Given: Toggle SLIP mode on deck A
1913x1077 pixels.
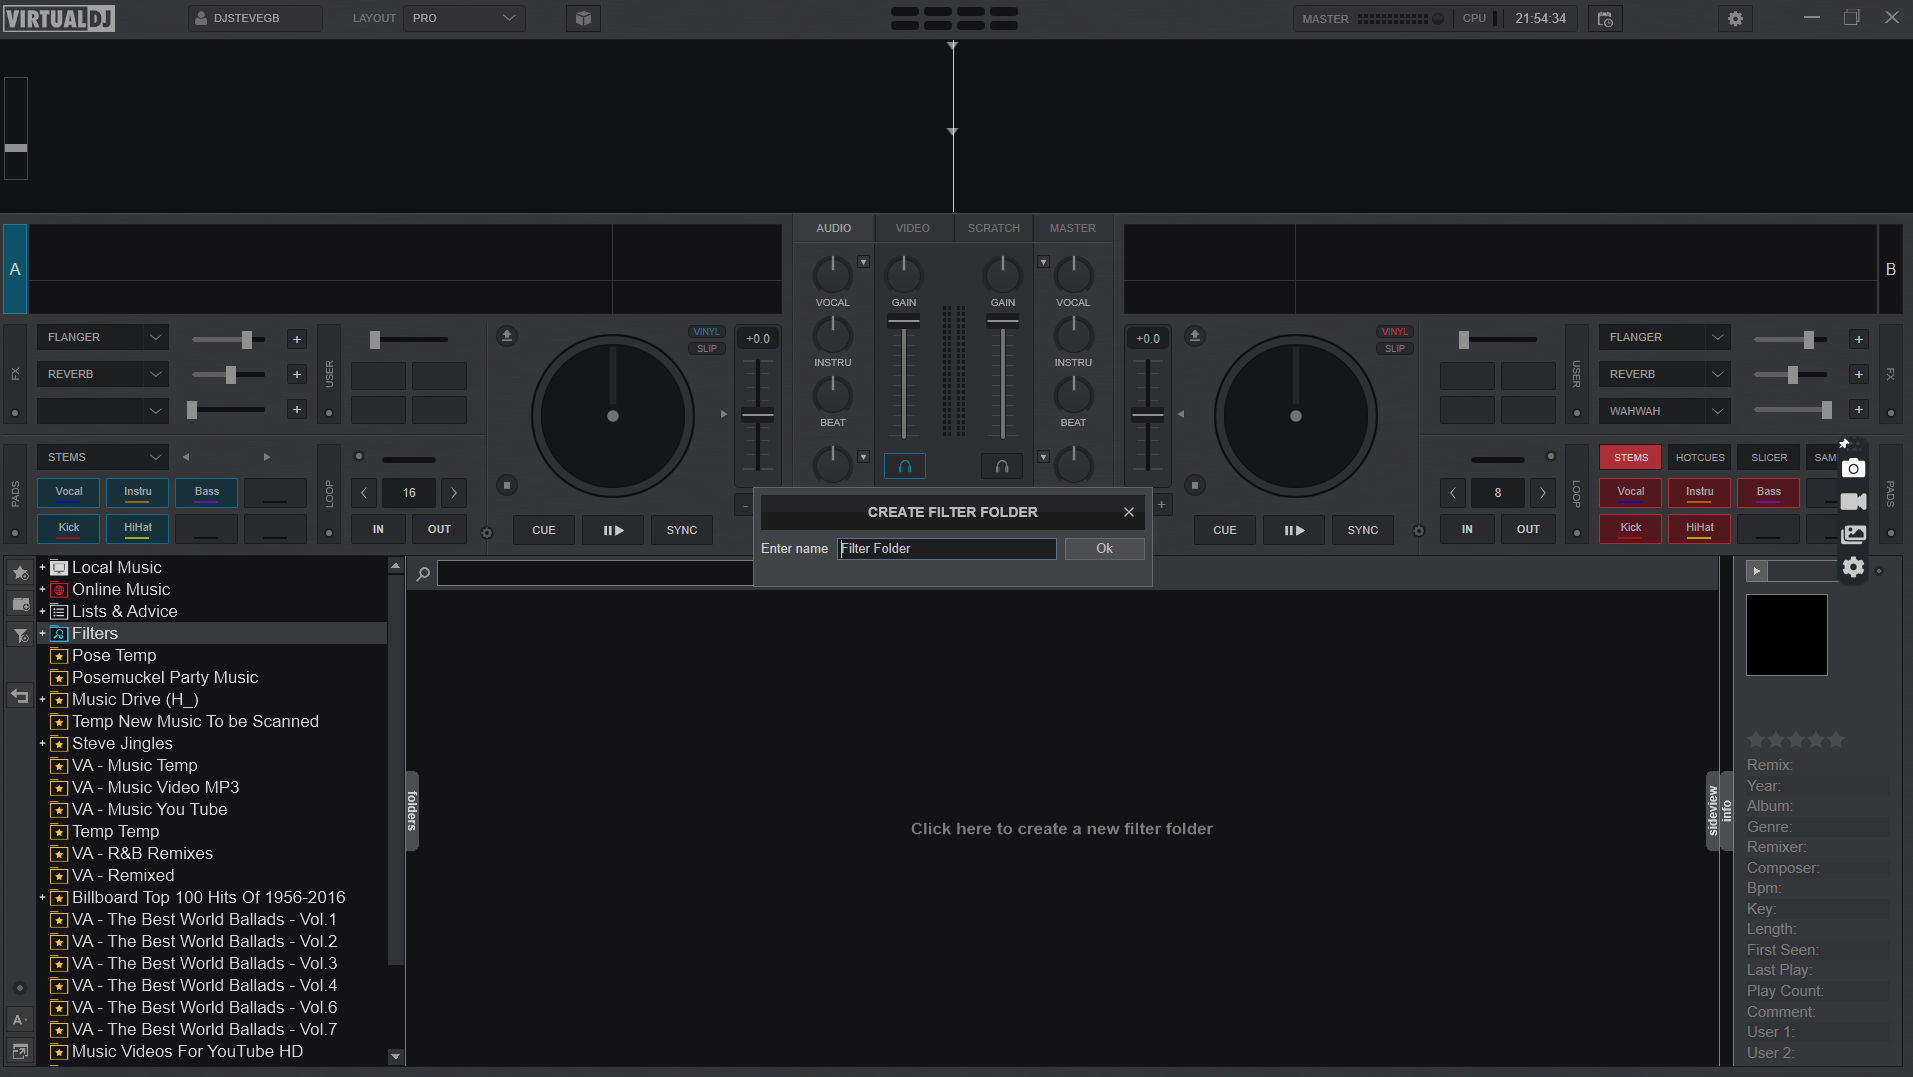Looking at the screenshot, I should [707, 349].
